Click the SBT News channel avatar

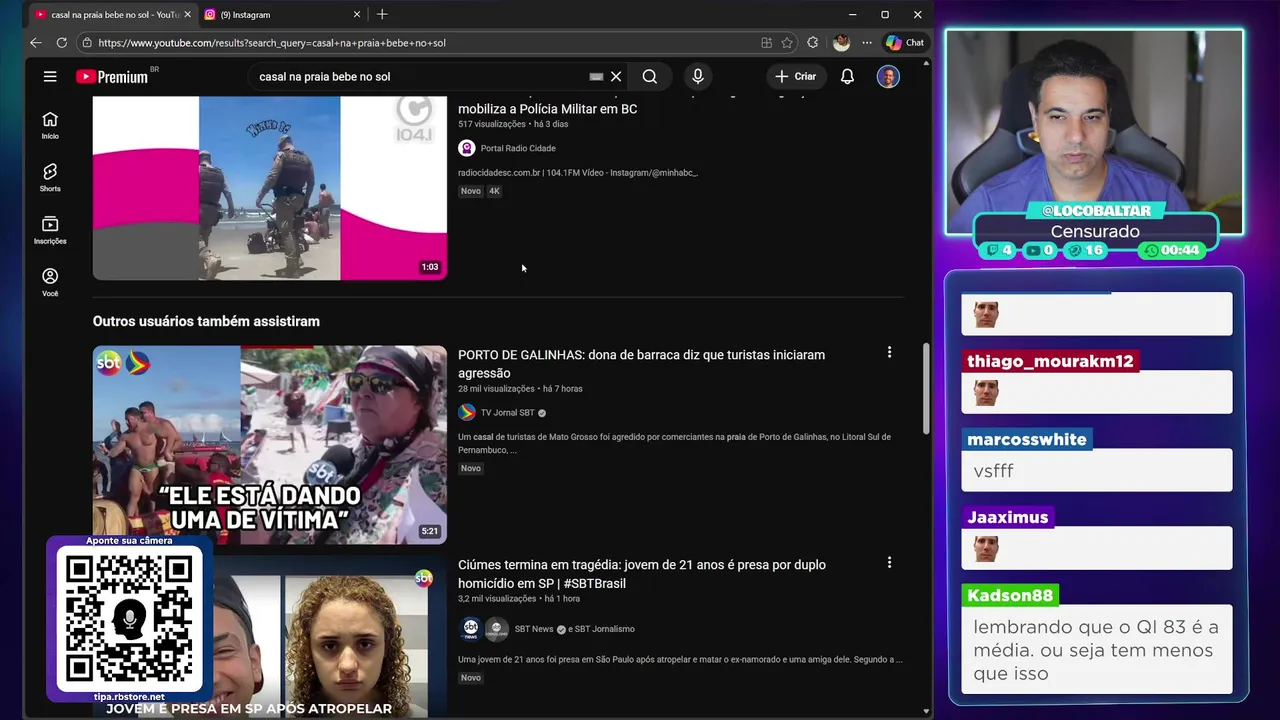click(470, 629)
